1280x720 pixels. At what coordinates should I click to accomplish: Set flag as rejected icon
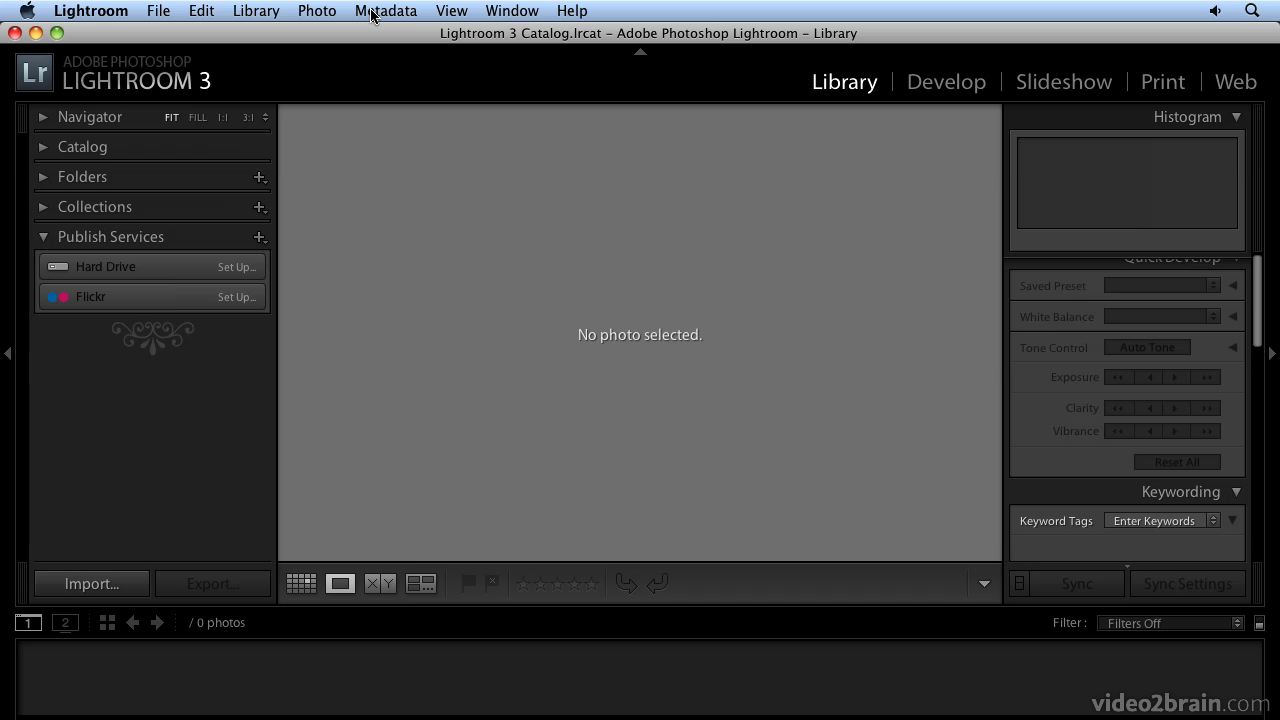(x=492, y=583)
